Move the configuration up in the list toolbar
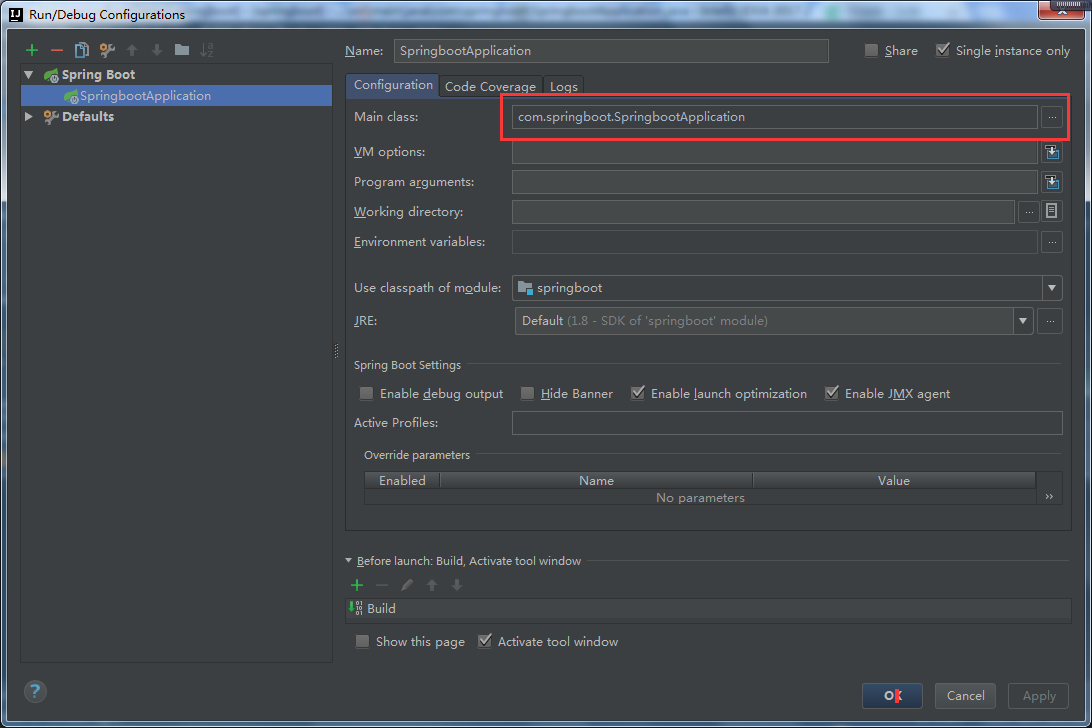This screenshot has width=1092, height=728. coord(132,50)
